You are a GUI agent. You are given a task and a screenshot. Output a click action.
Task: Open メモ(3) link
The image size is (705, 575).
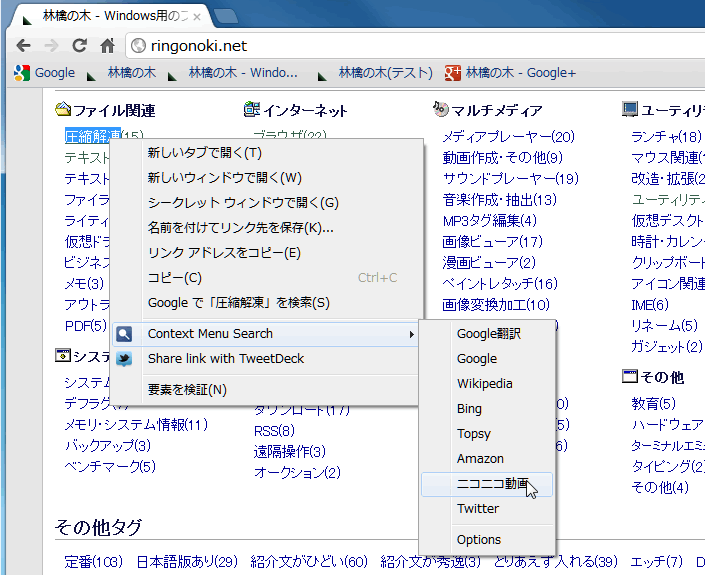84,284
